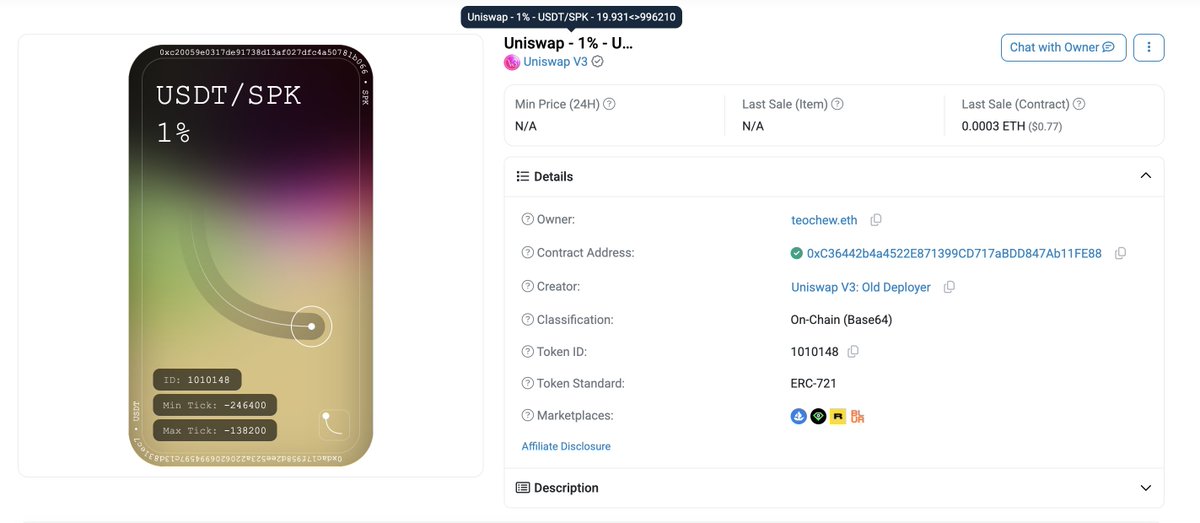This screenshot has width=1200, height=523.
Task: Open the Affiliate Disclosure link
Action: click(x=566, y=446)
